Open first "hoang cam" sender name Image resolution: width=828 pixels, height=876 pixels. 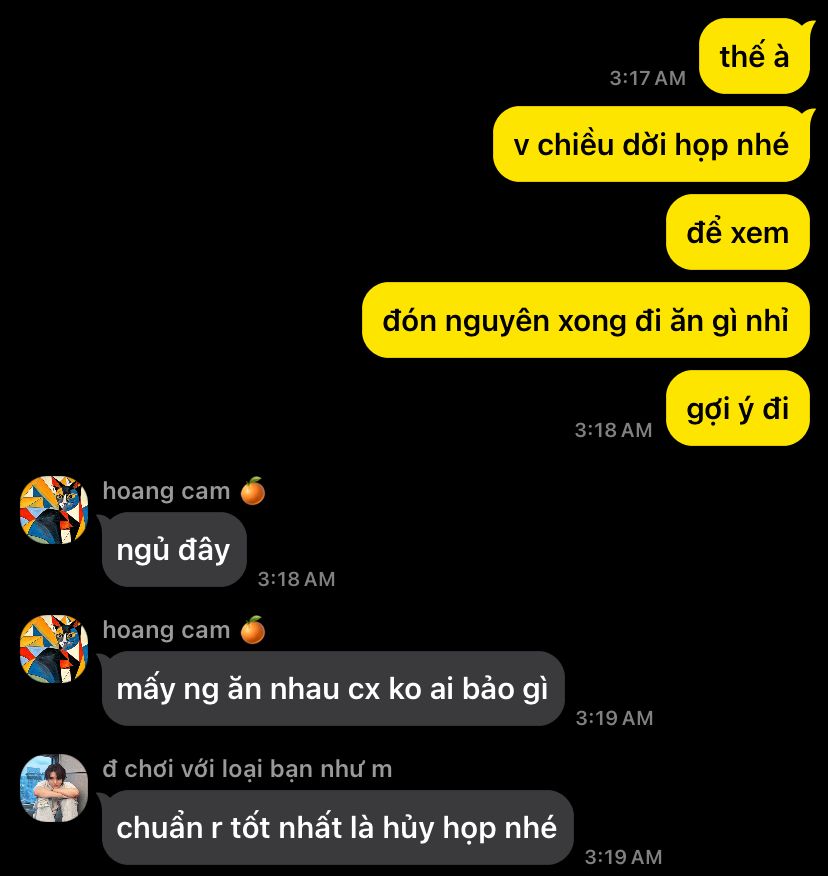(166, 491)
